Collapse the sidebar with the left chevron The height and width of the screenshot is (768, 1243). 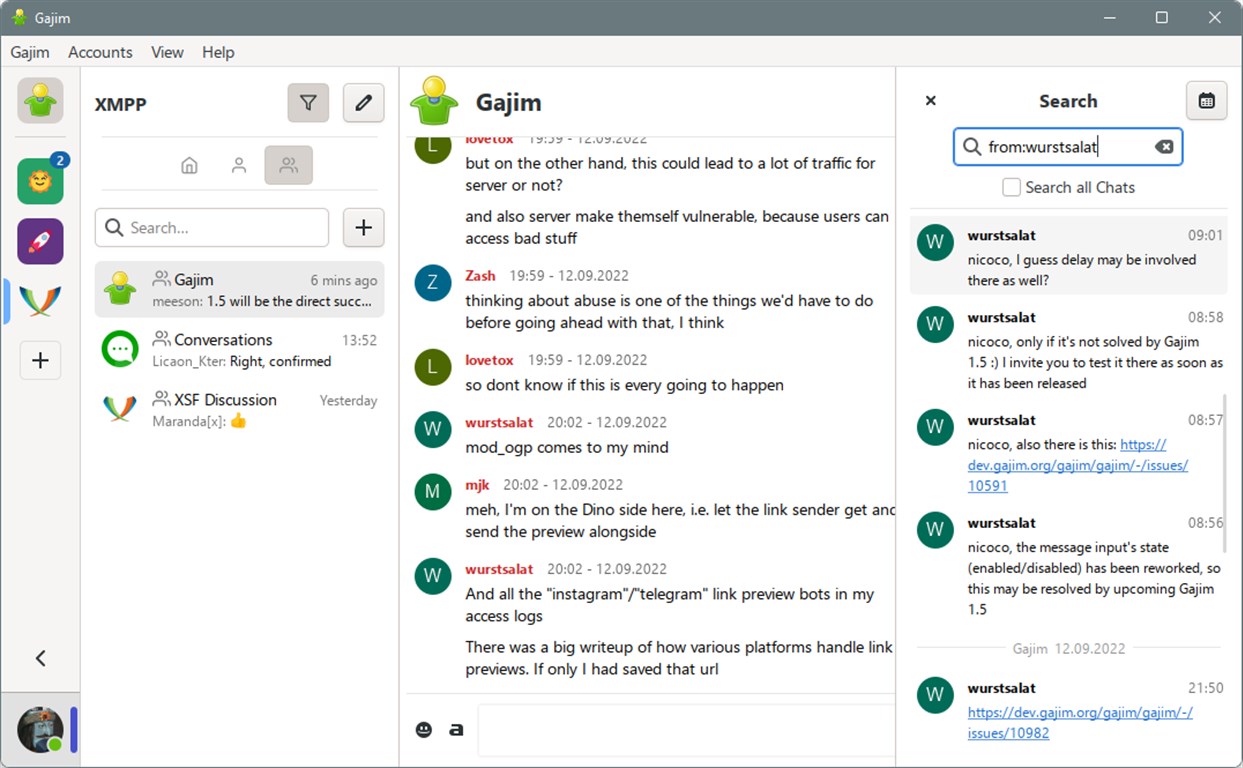[x=40, y=658]
